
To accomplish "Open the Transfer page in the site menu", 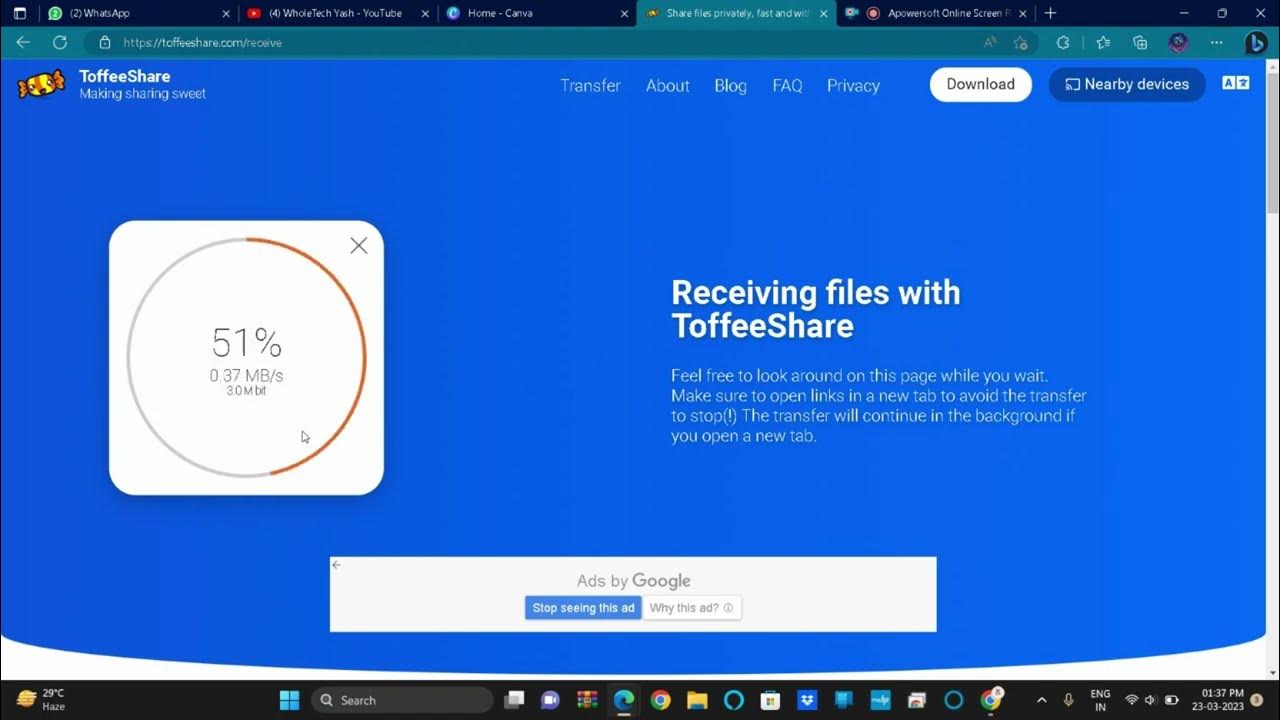I will point(590,86).
